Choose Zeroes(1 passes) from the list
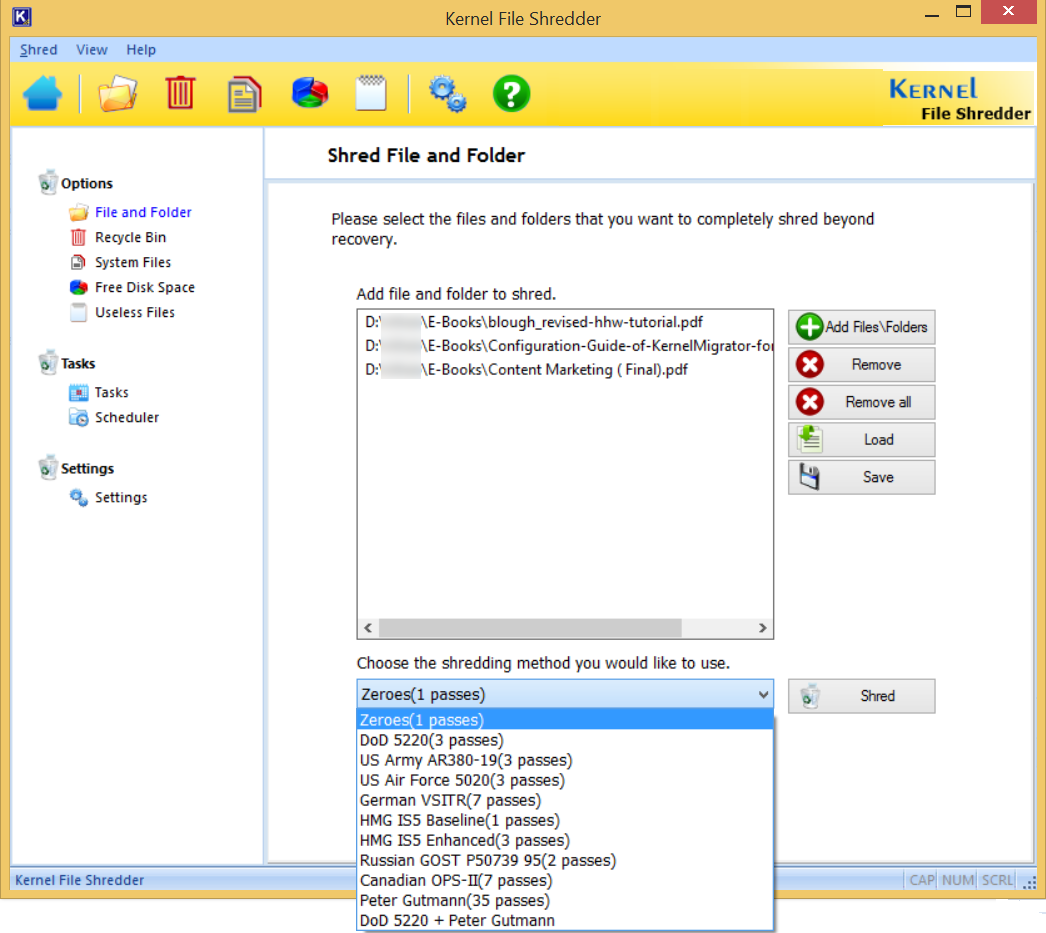 click(565, 720)
